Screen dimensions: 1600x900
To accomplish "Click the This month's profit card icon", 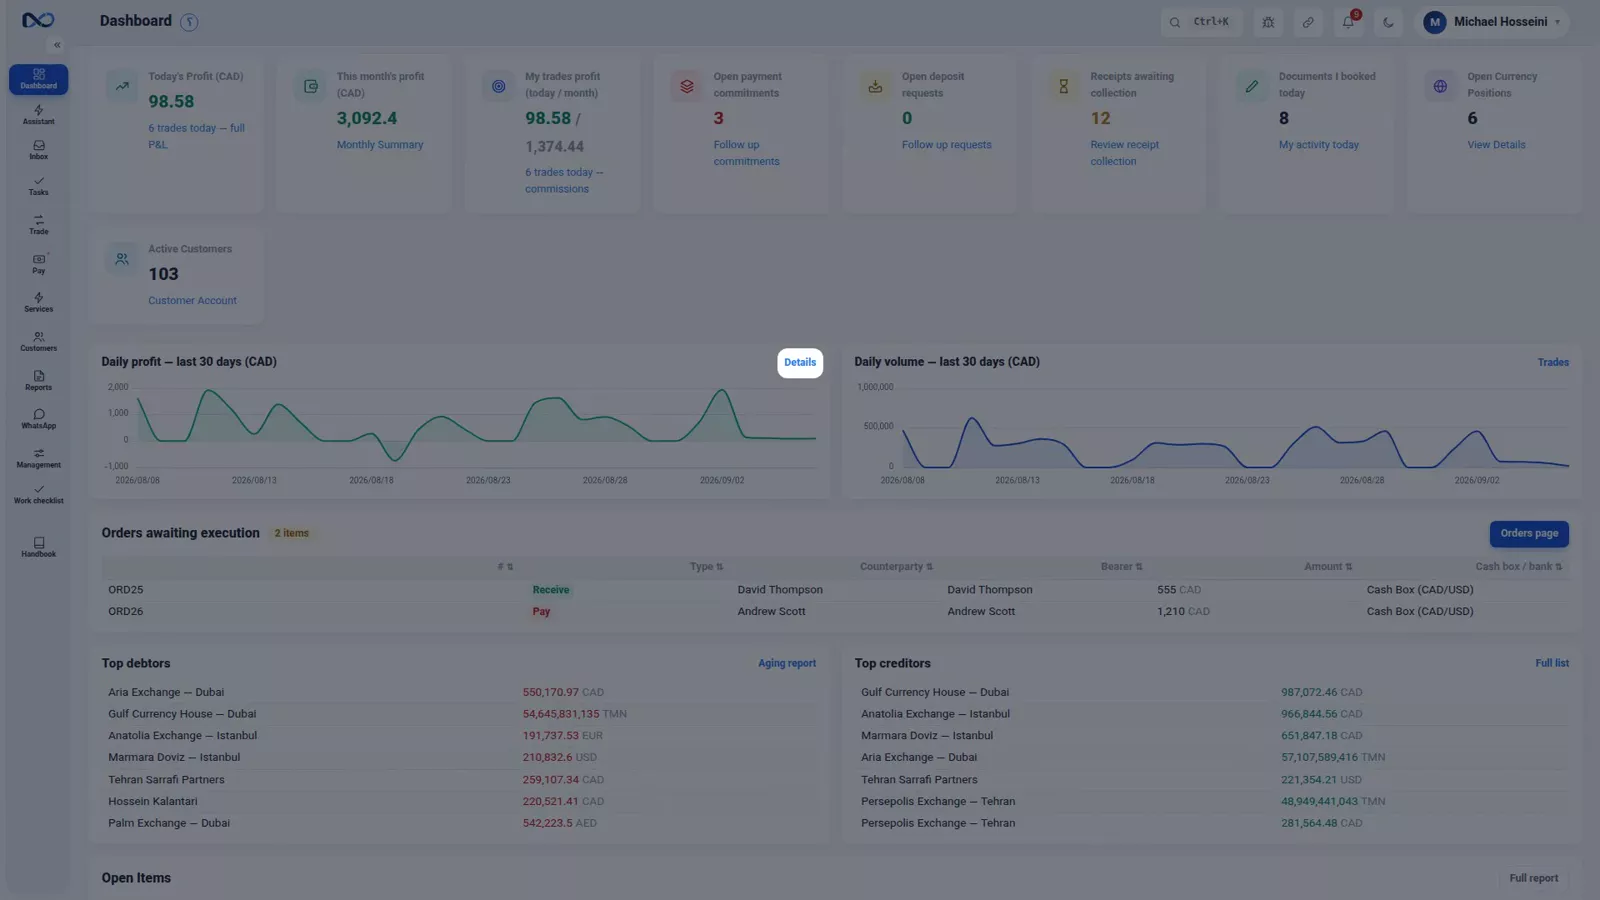I will (311, 86).
